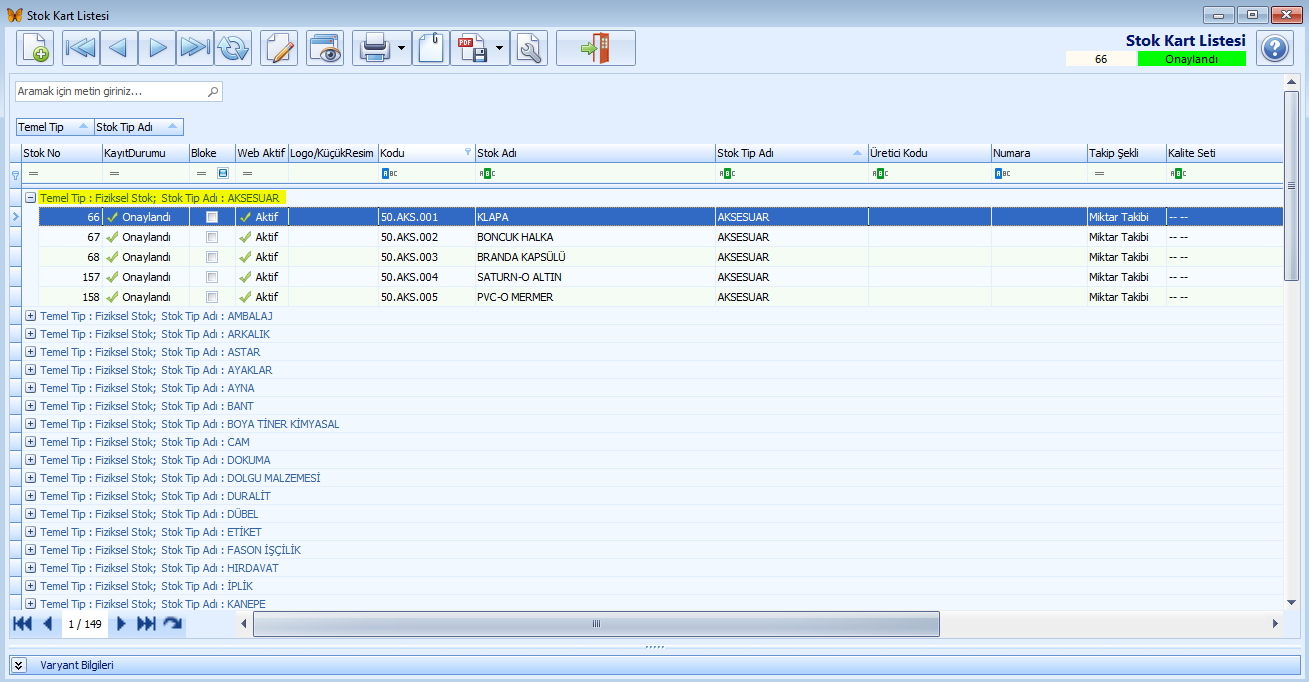
Task: Sort by Stok Adı column header
Action: click(594, 153)
